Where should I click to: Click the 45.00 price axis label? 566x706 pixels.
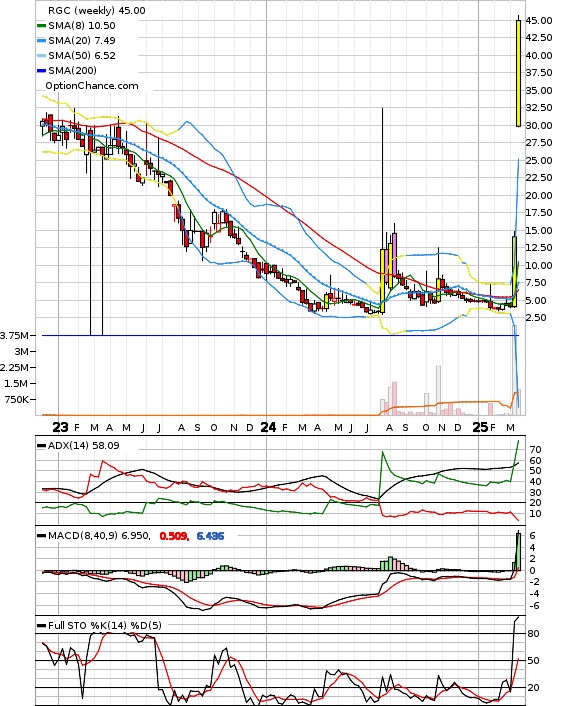tap(539, 21)
